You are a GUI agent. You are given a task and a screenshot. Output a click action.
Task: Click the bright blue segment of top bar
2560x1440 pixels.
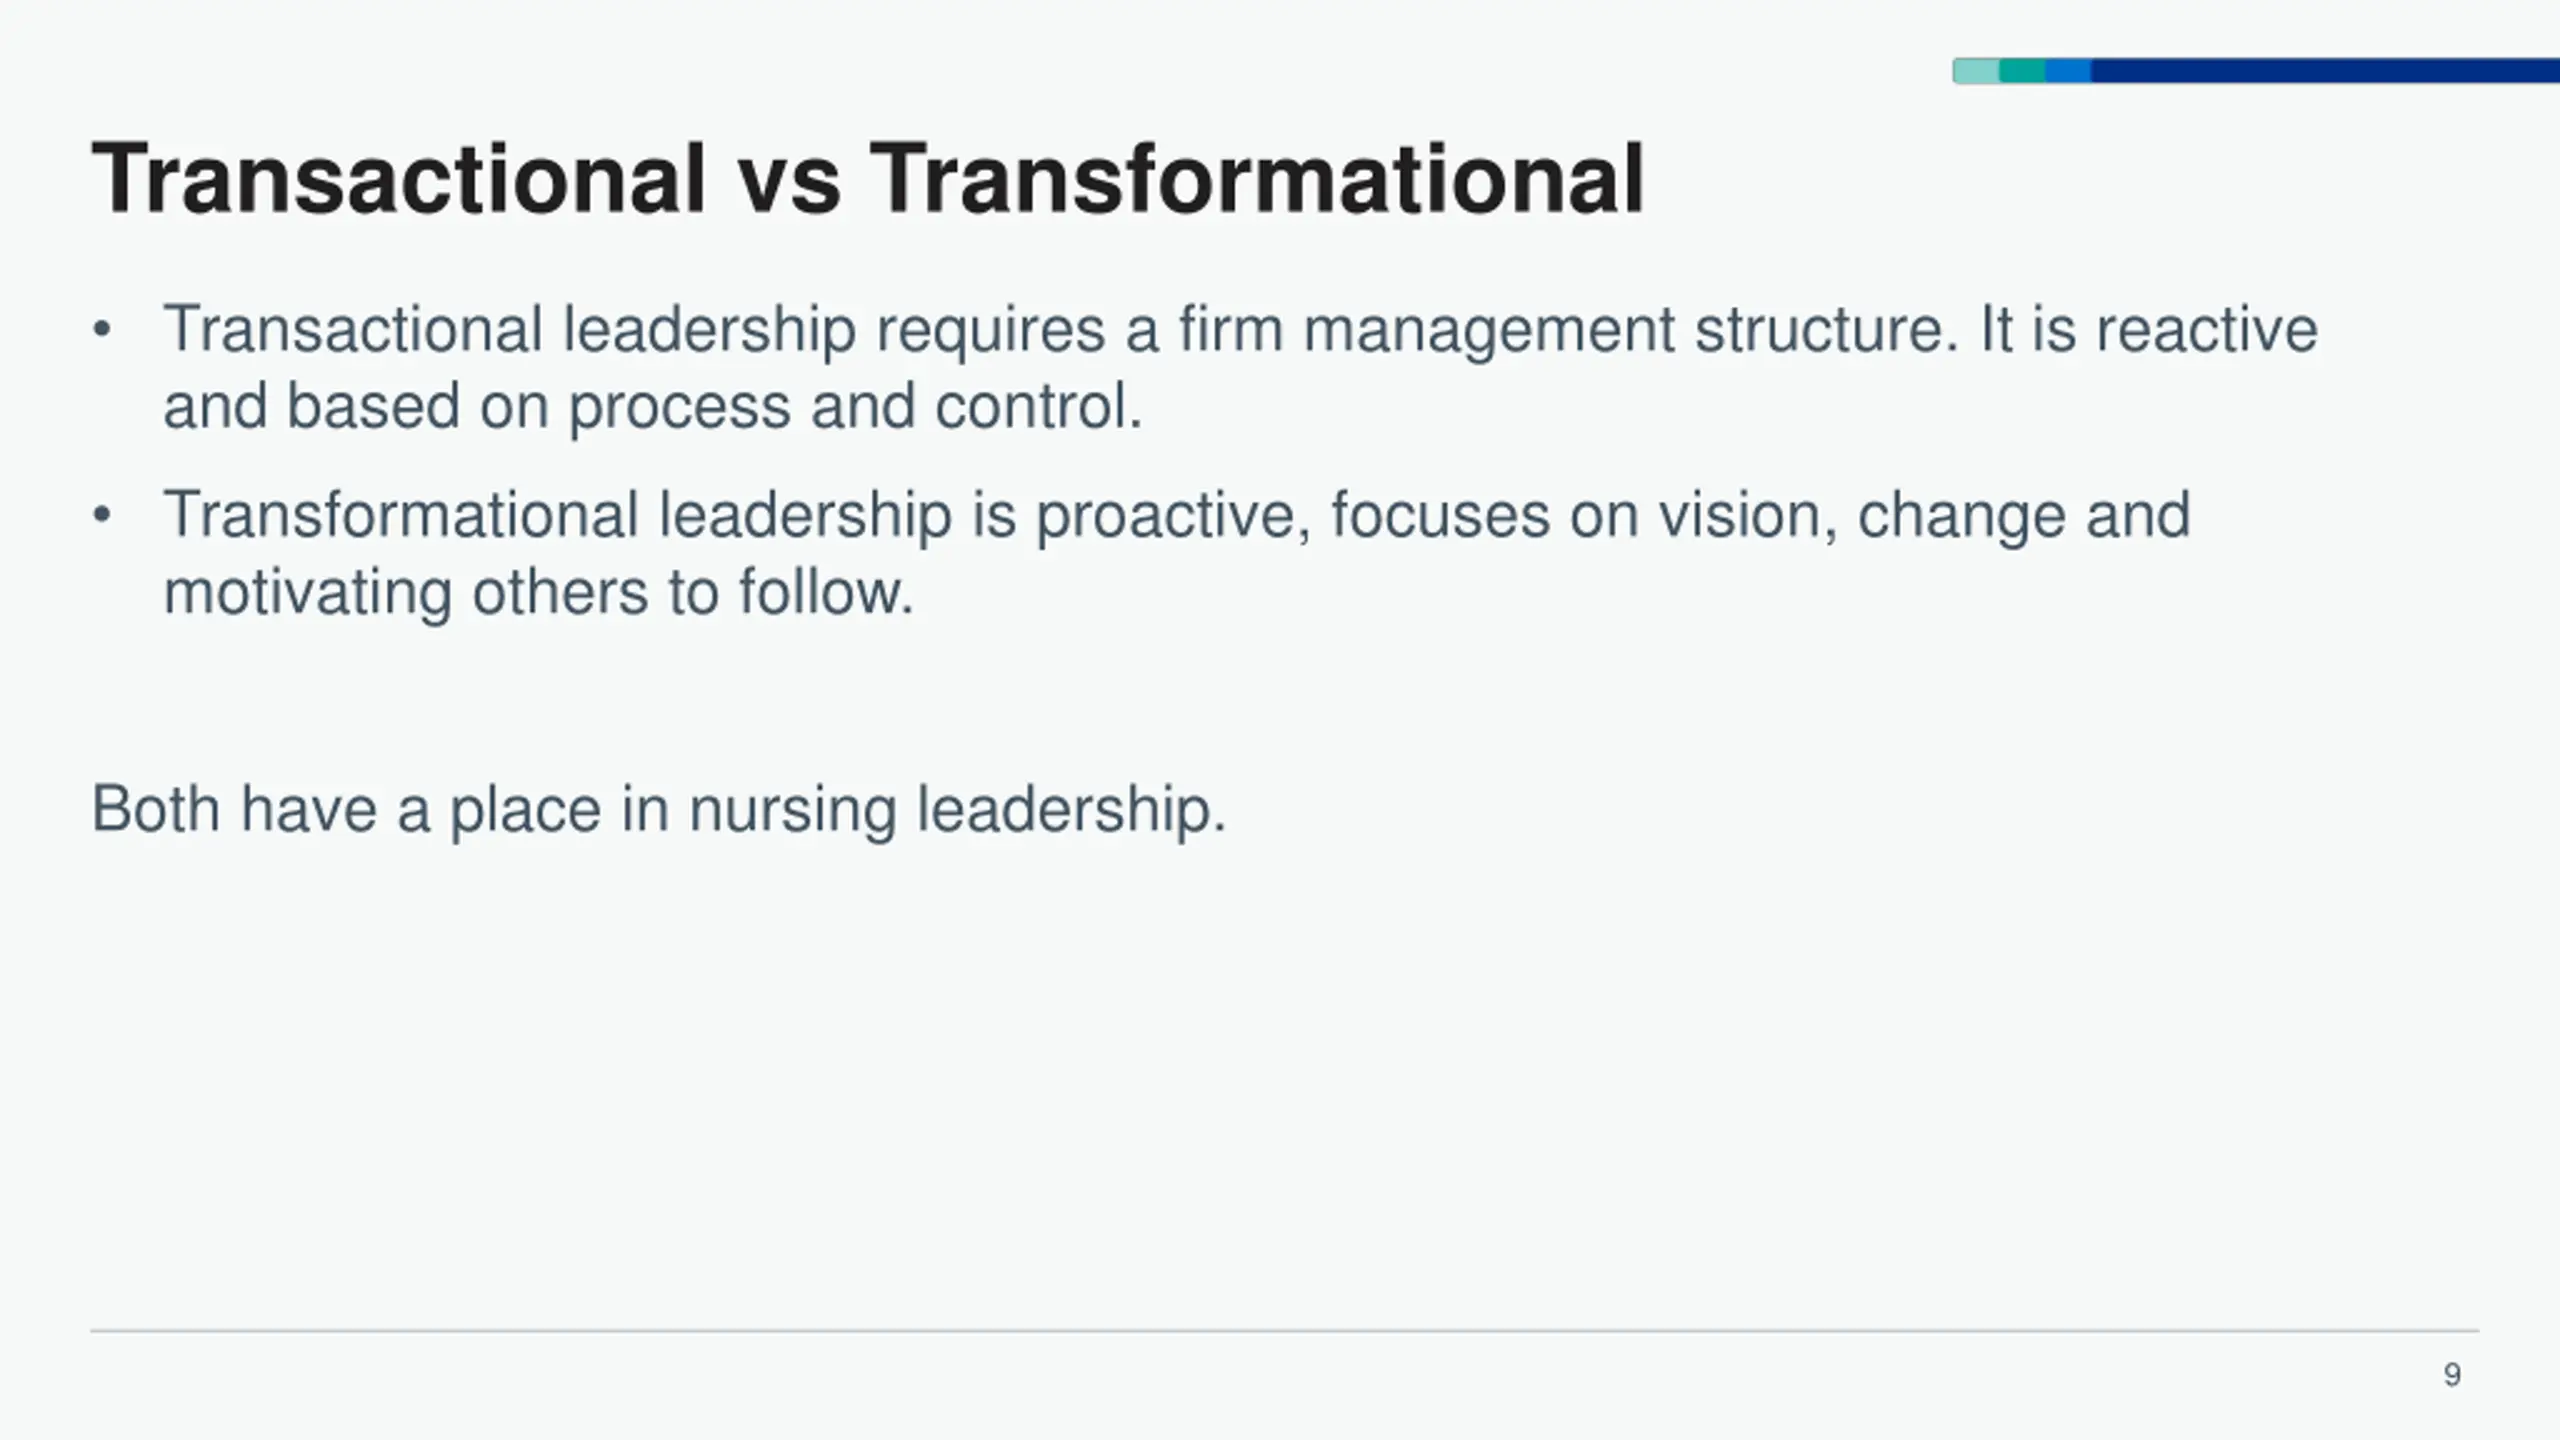tap(2068, 71)
